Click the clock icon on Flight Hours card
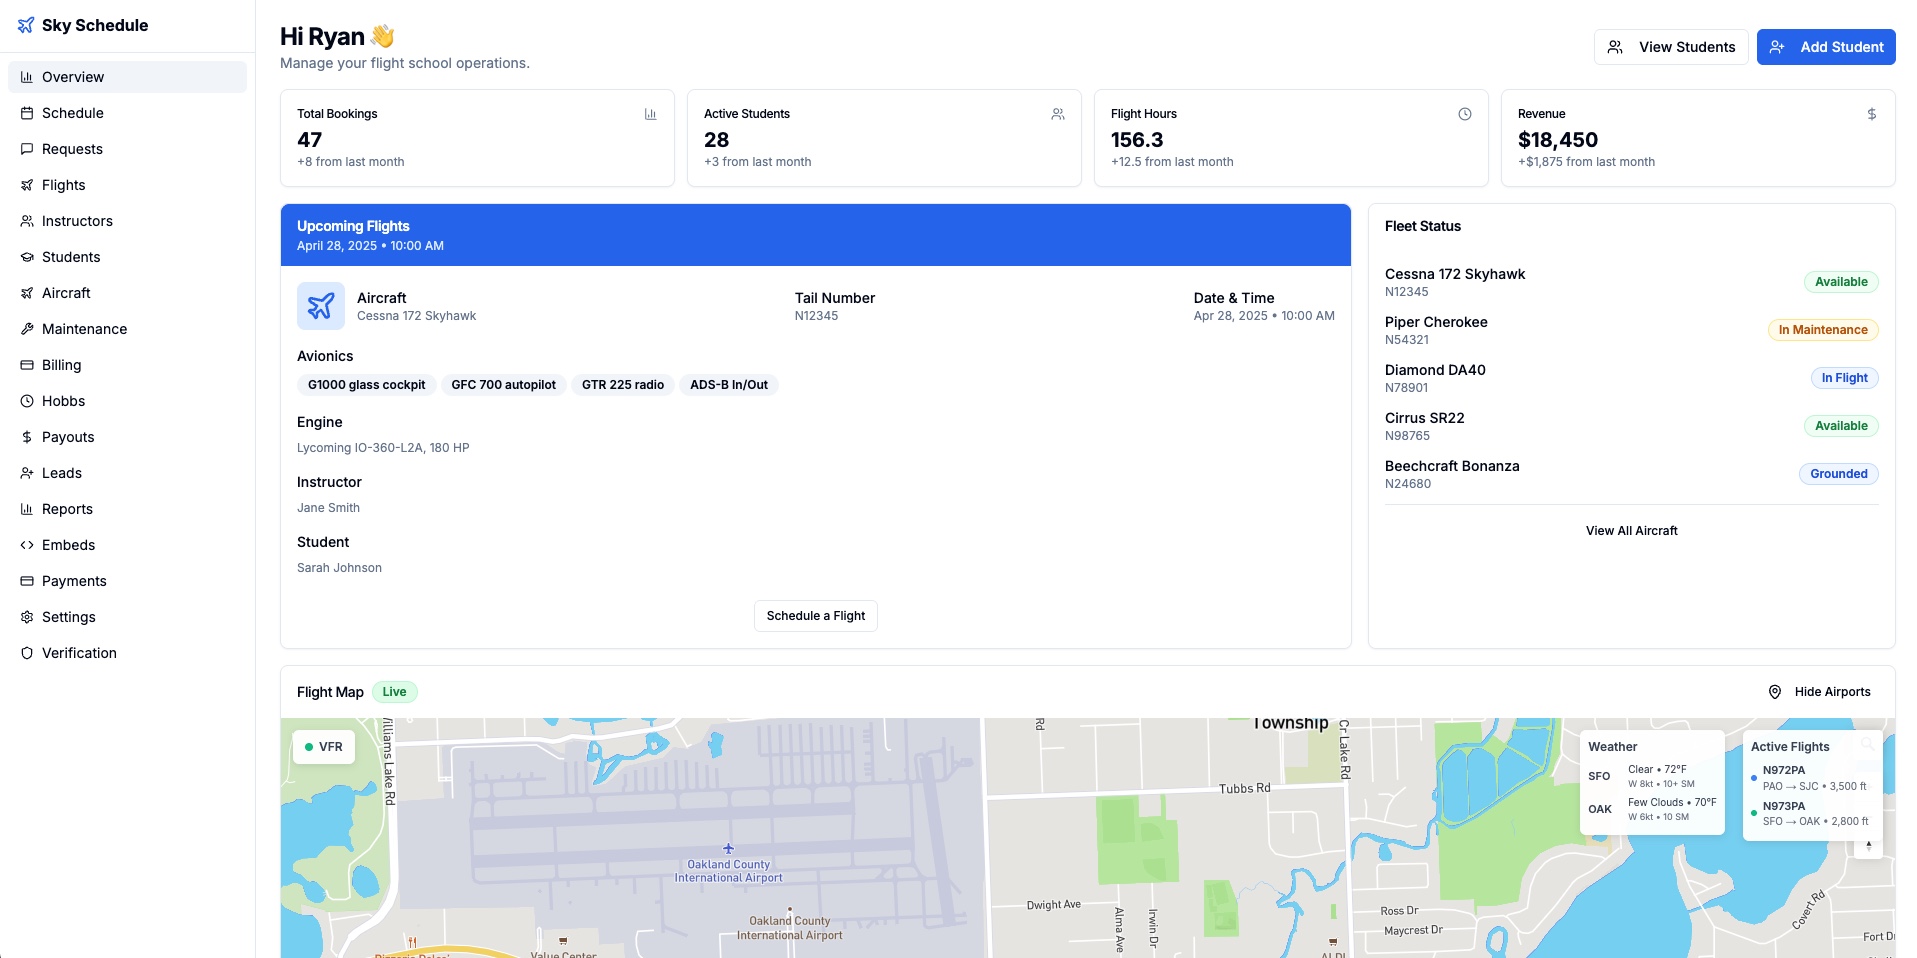Image resolution: width=1917 pixels, height=958 pixels. pos(1464,114)
